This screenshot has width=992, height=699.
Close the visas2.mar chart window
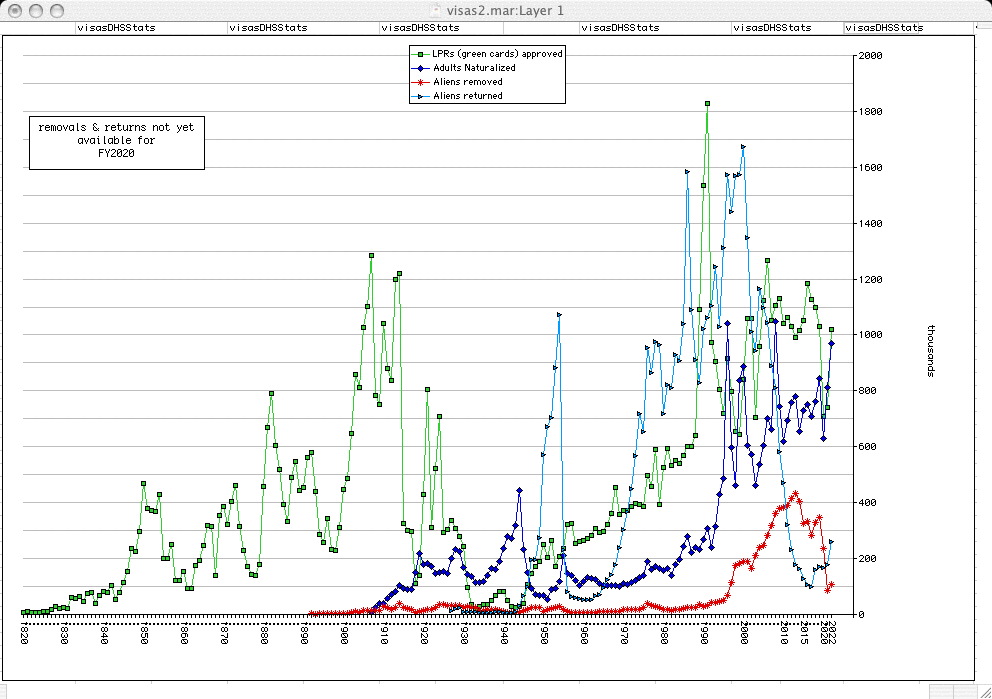15,11
